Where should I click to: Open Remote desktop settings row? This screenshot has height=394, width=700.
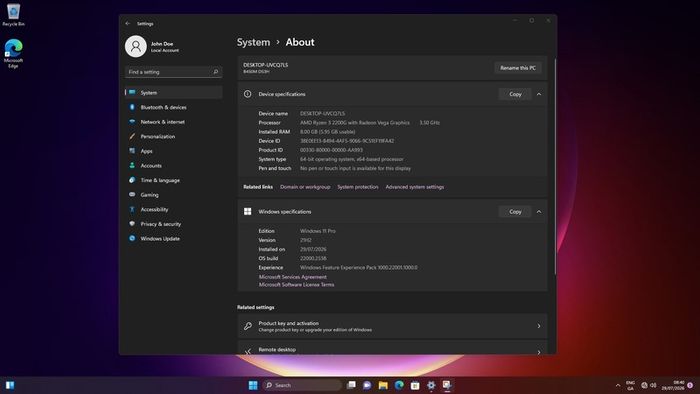[392, 348]
